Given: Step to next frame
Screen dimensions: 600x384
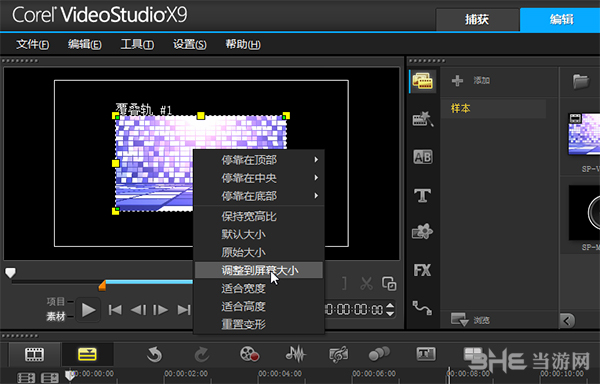Looking at the screenshot, I should 160,310.
